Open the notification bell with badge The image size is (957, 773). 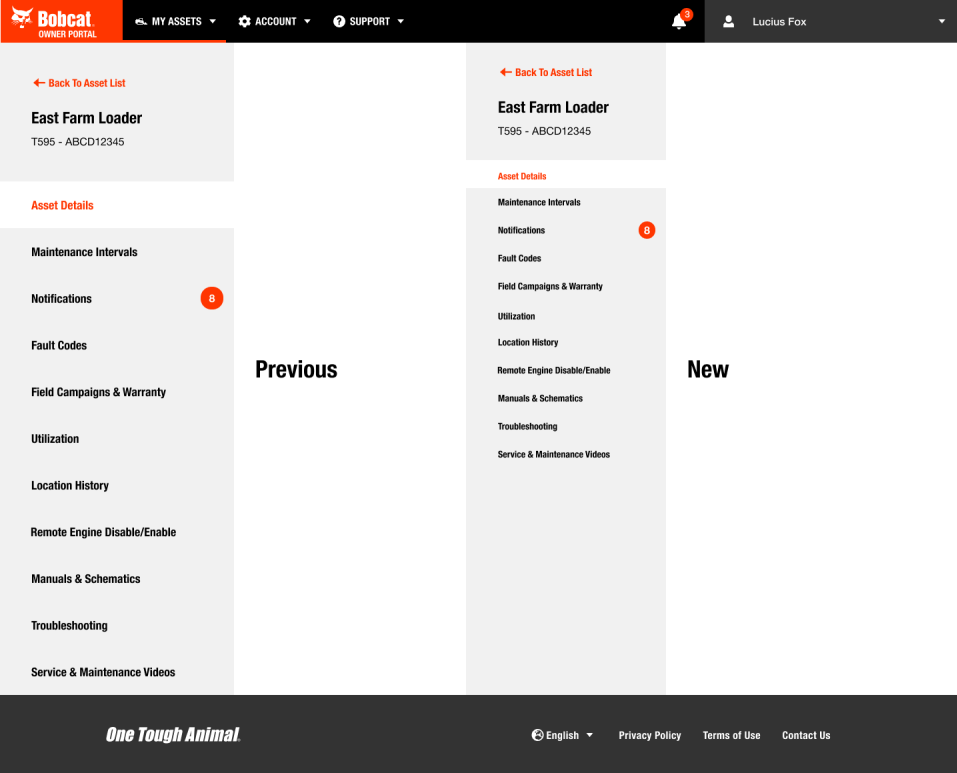[679, 21]
